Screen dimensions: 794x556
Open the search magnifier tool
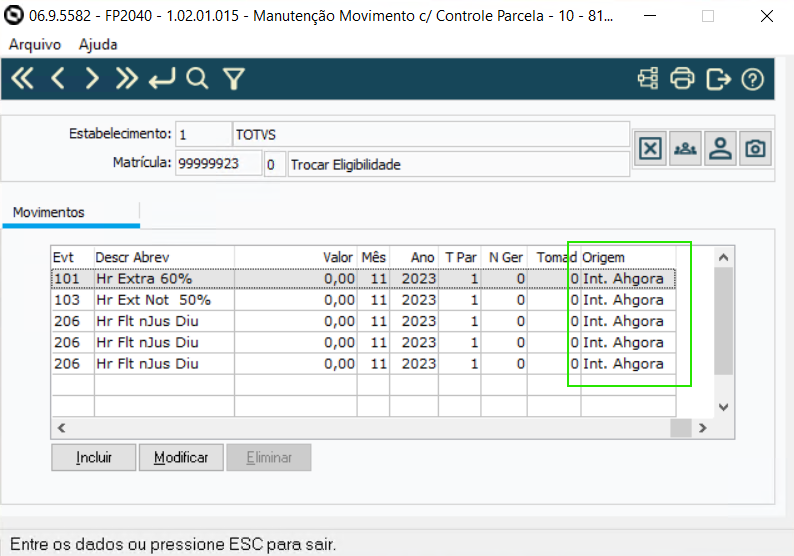tap(197, 78)
